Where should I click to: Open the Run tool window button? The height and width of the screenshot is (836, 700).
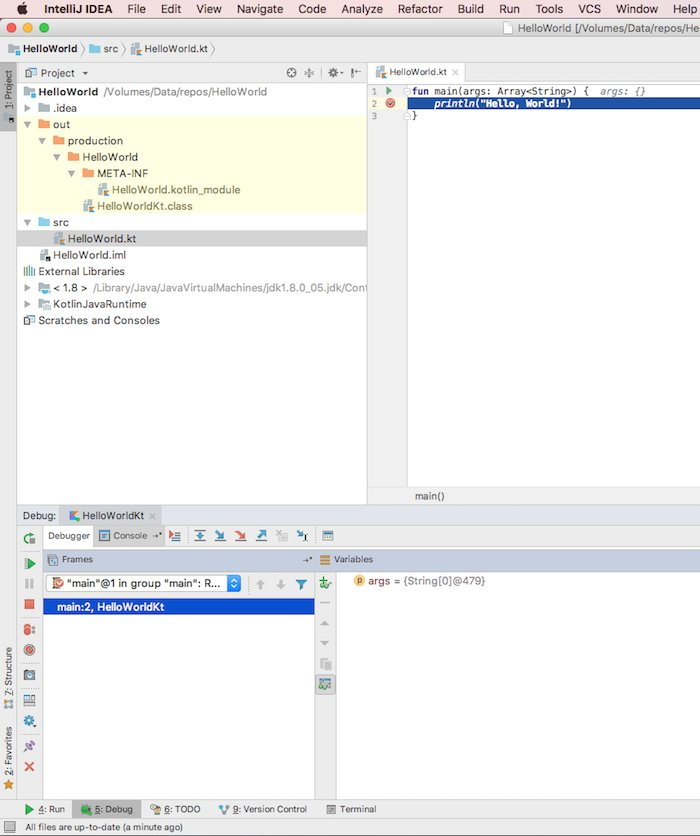[x=45, y=809]
